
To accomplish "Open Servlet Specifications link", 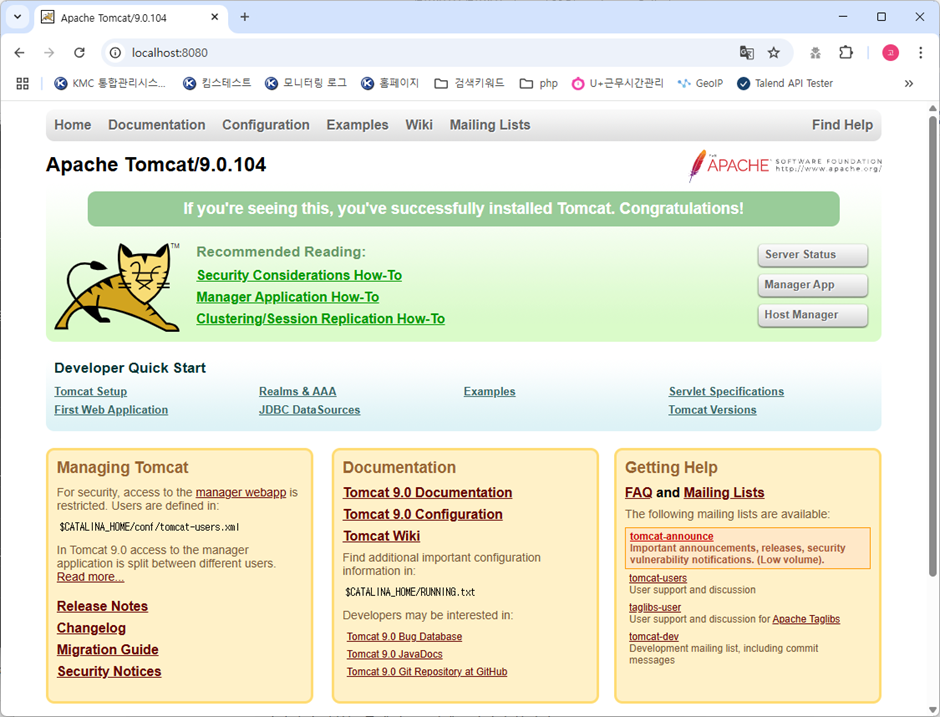I will click(x=726, y=391).
